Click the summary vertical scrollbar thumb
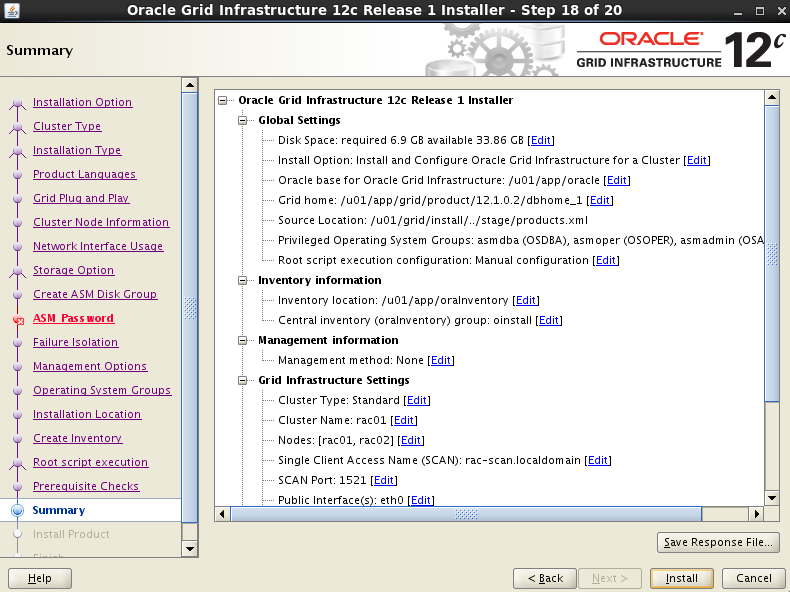 772,254
